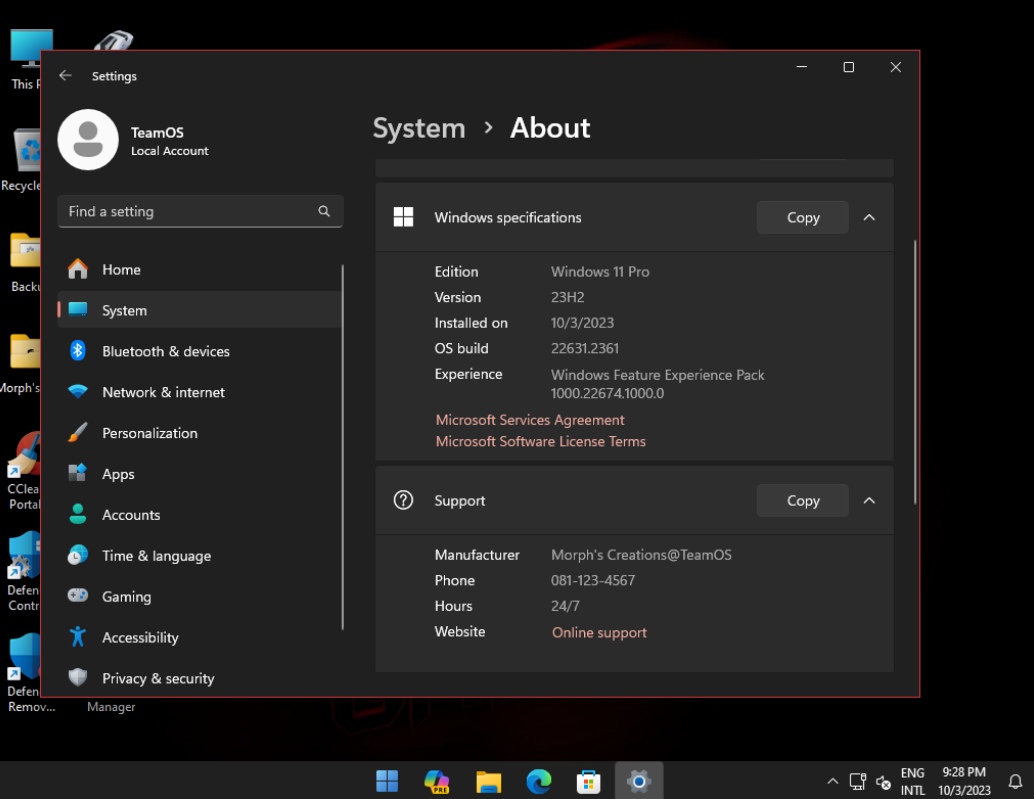Viewport: 1034px width, 799px height.
Task: Open the TeamOS account avatar
Action: click(x=88, y=140)
